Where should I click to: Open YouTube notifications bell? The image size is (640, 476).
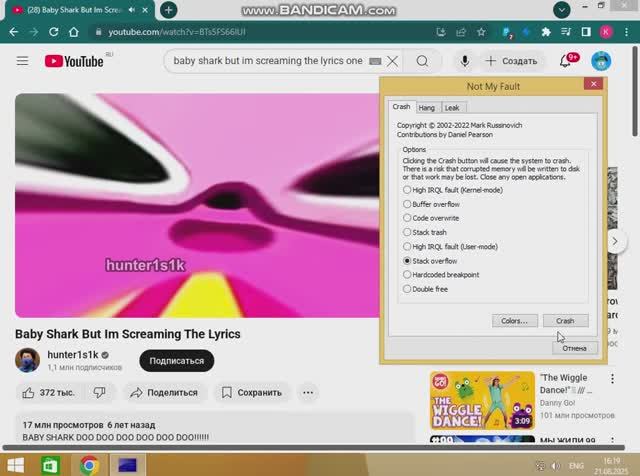[x=566, y=61]
